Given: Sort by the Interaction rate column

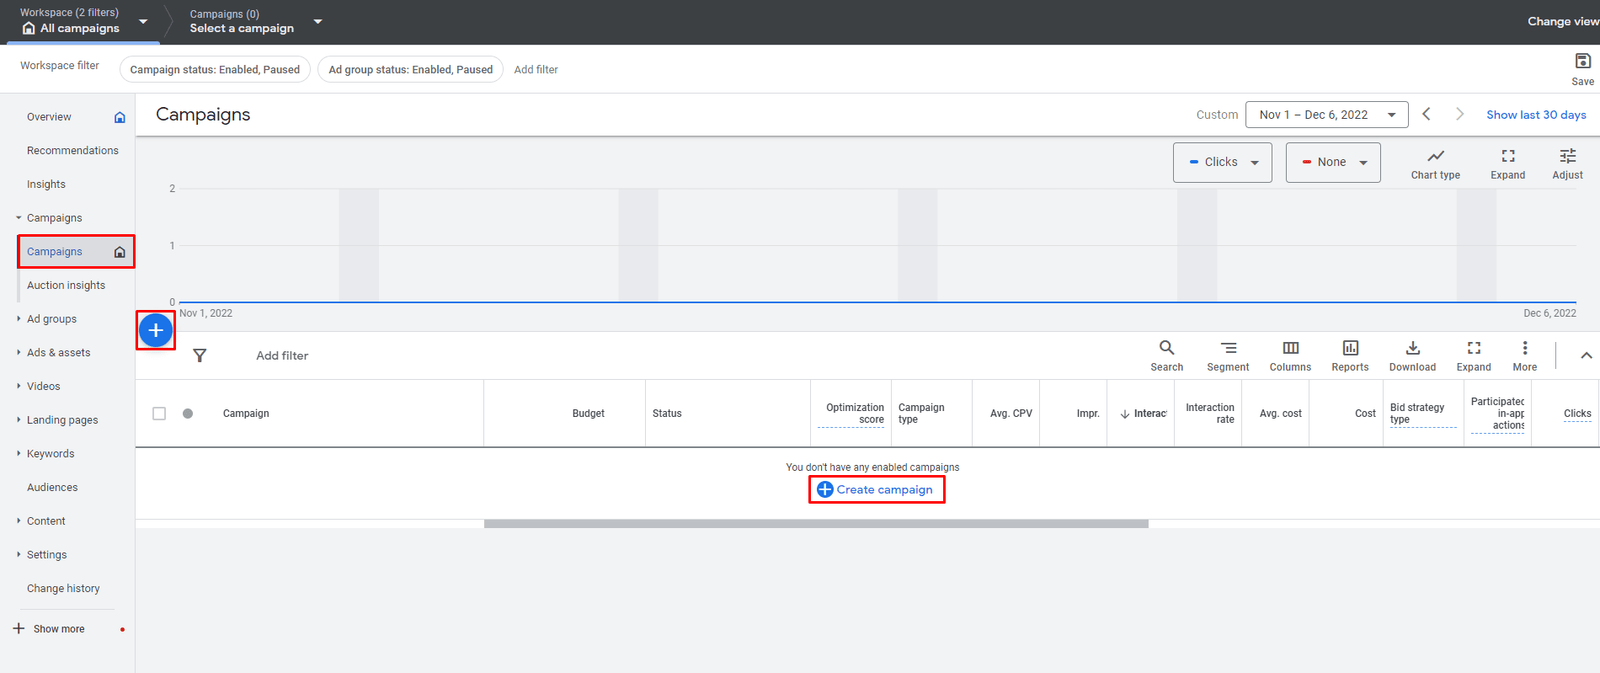Looking at the screenshot, I should tap(1210, 413).
